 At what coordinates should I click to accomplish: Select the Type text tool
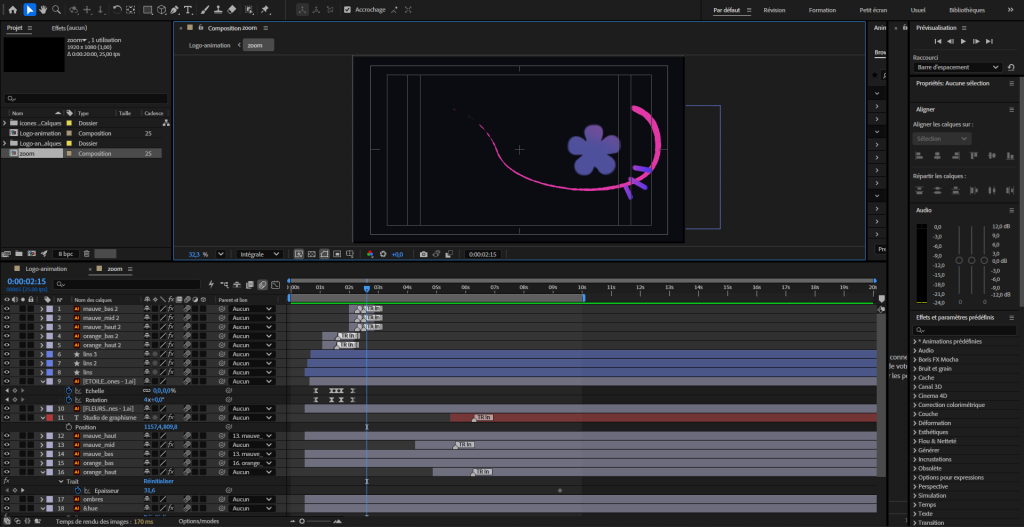point(188,10)
